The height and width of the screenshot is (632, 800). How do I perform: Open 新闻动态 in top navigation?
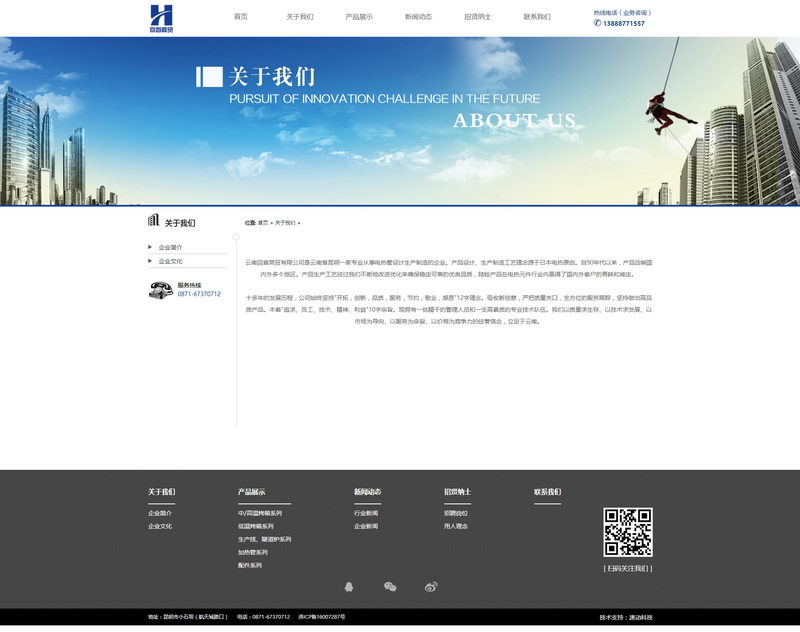pos(418,17)
